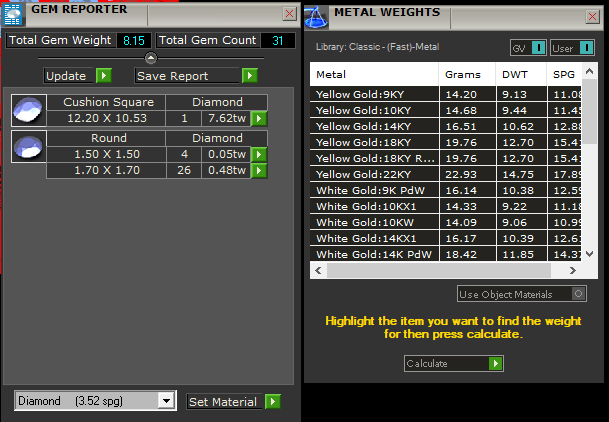Viewport: 609px width, 422px height.
Task: Collapse panel using the circular expander arrow
Action: 151,58
